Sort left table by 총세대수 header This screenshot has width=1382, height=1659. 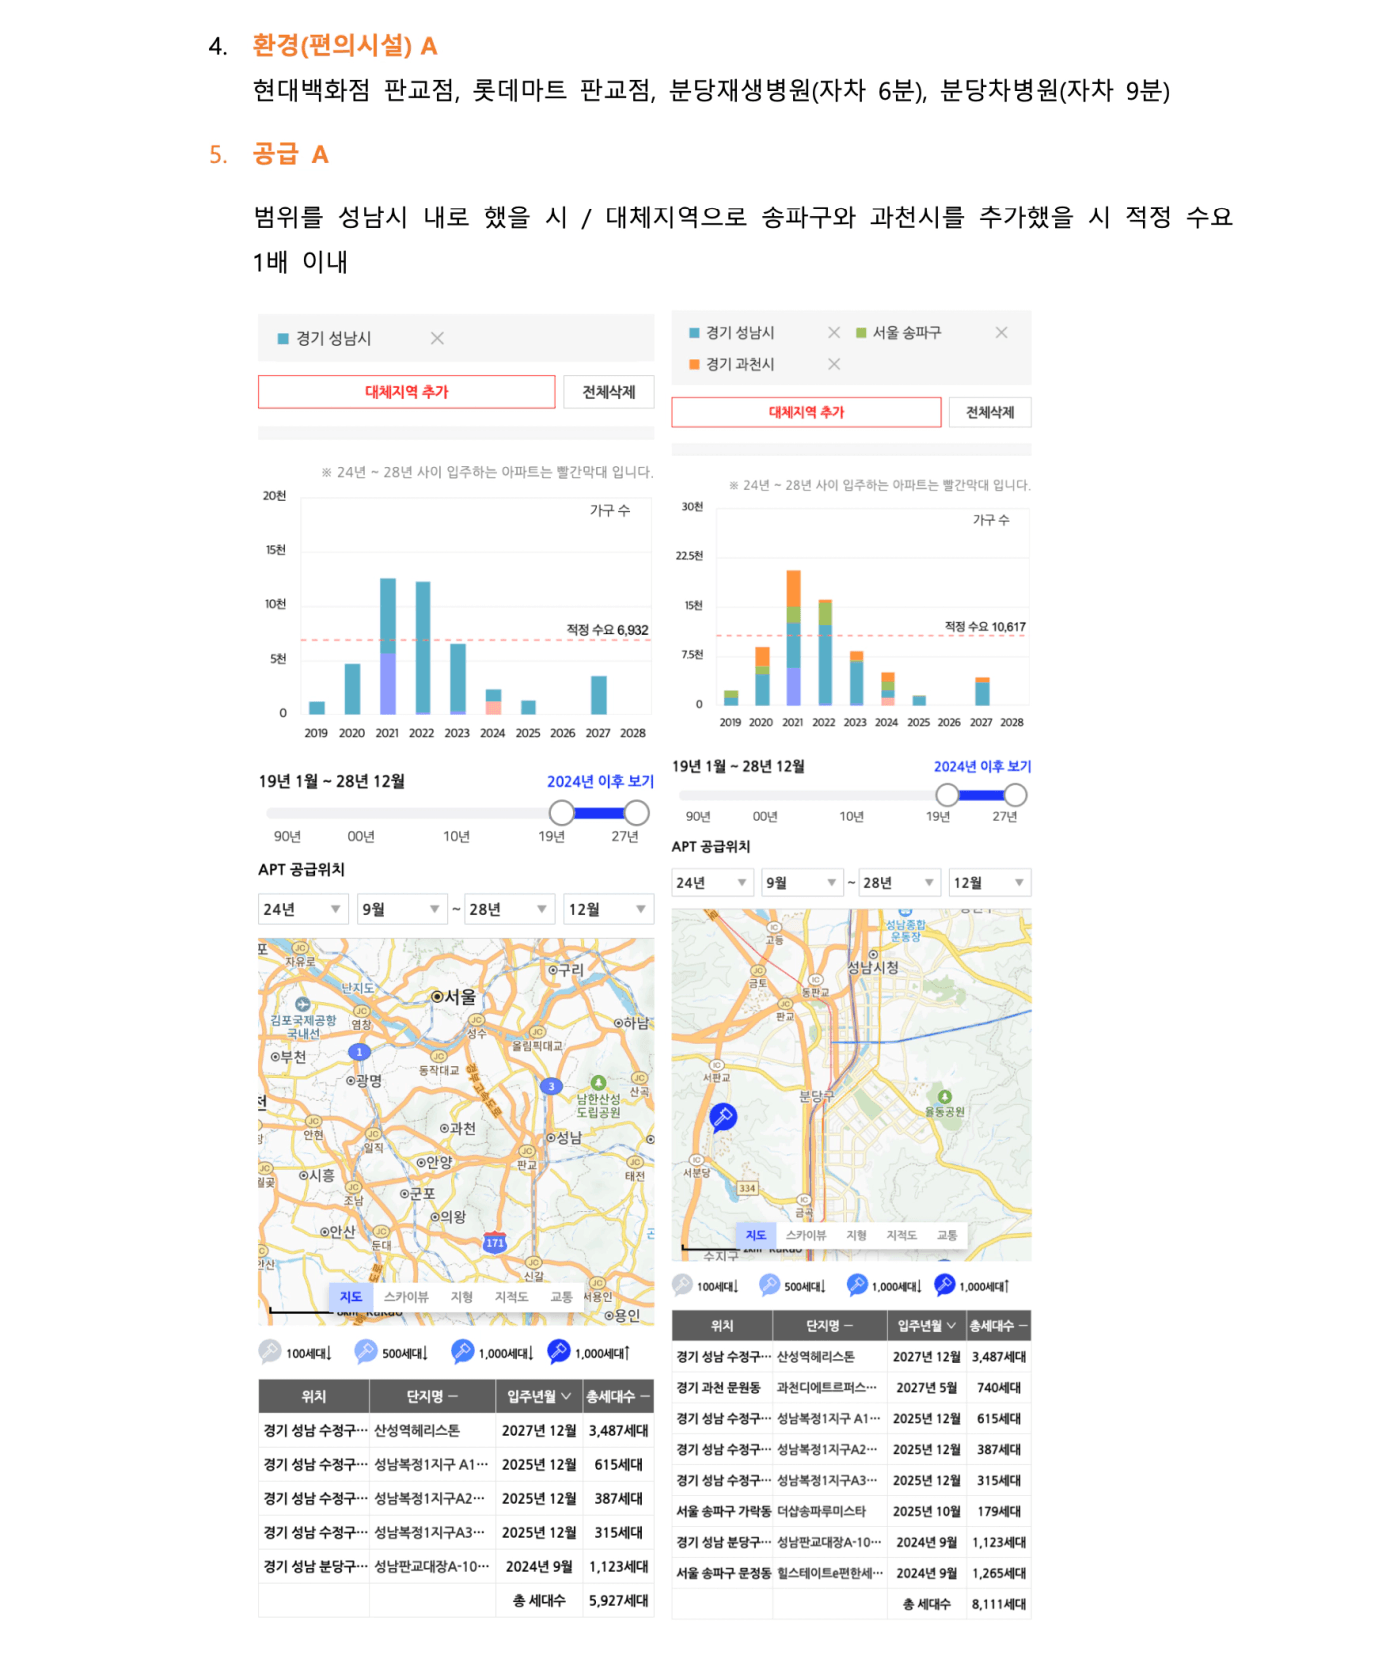point(618,1396)
